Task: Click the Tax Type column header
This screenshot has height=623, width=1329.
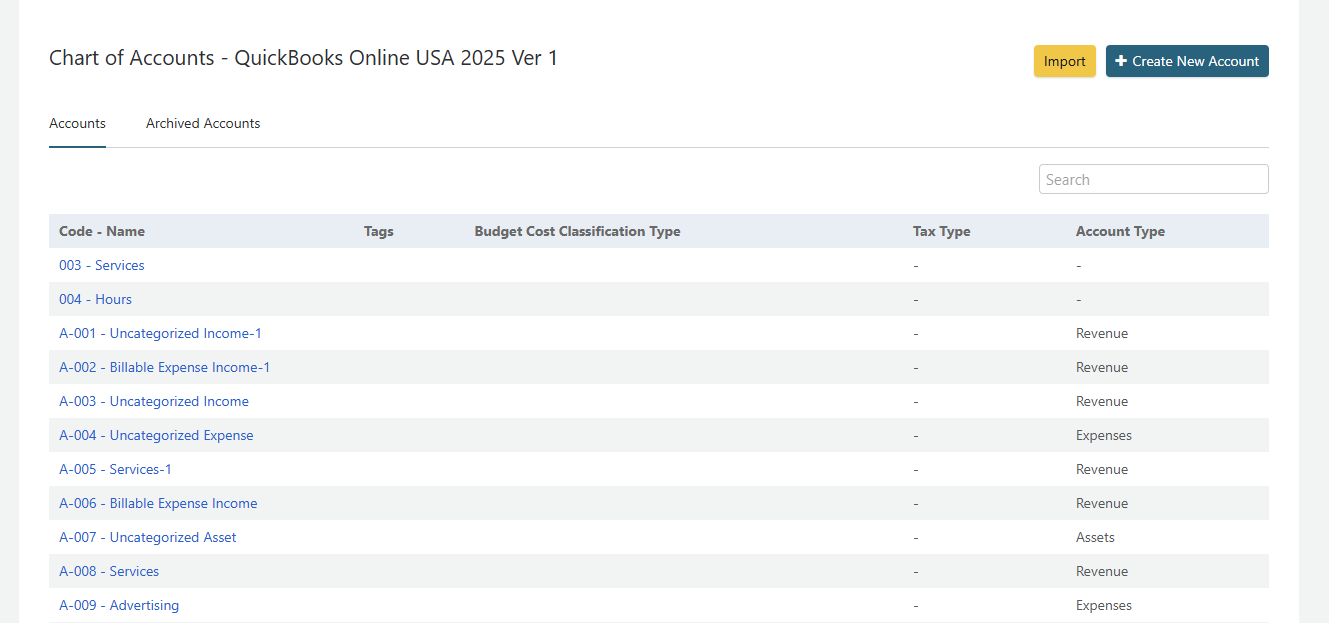Action: pyautogui.click(x=942, y=231)
